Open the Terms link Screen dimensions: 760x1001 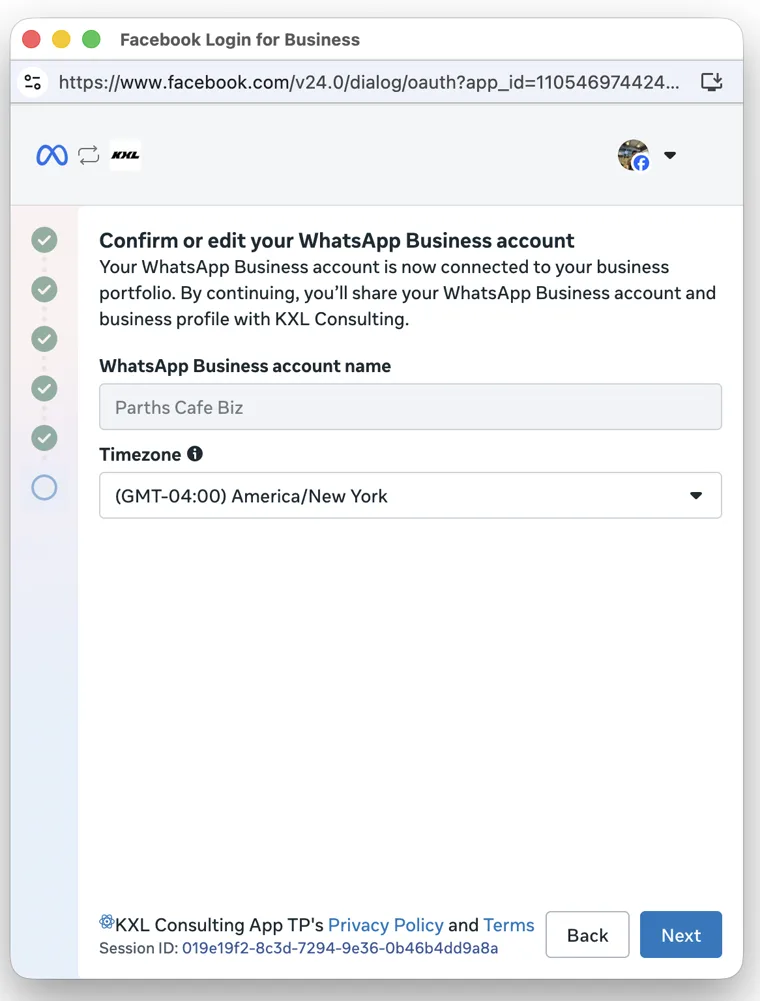click(x=509, y=925)
